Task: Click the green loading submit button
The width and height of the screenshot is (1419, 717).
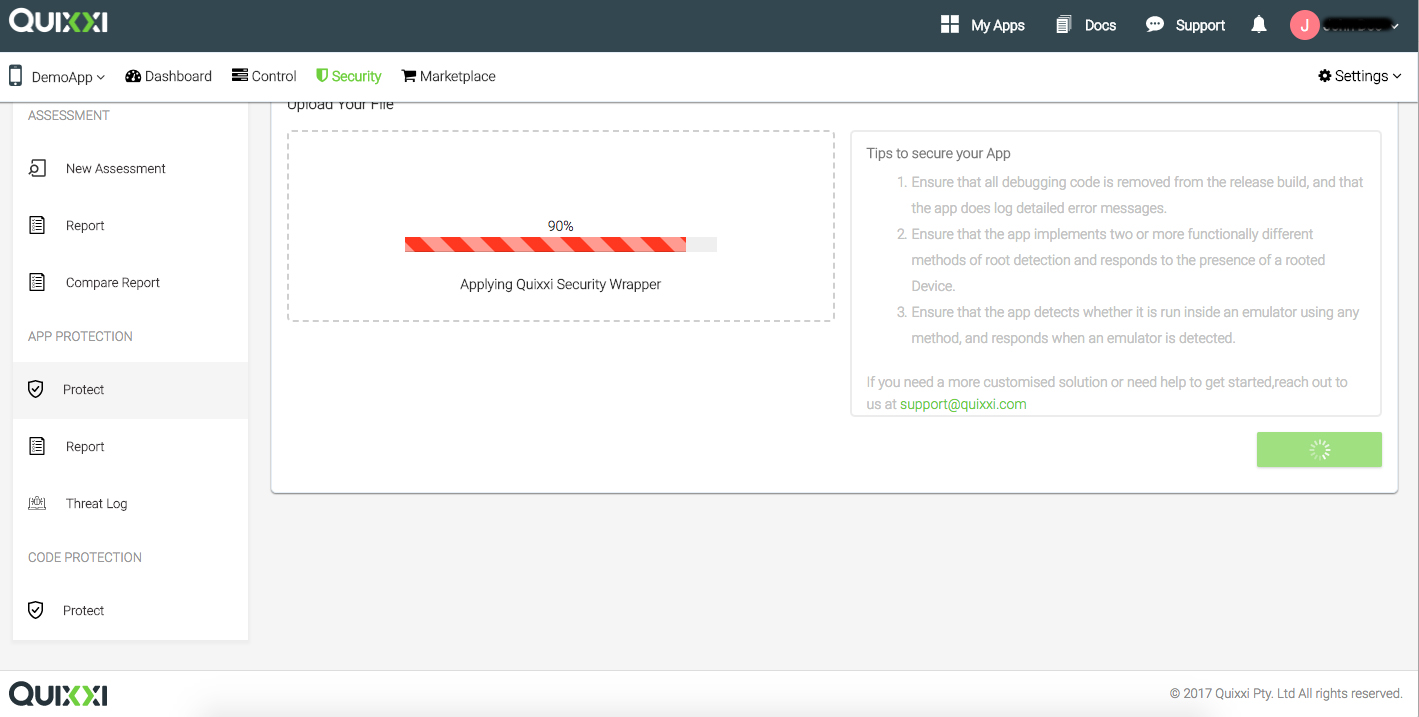Action: pyautogui.click(x=1319, y=450)
